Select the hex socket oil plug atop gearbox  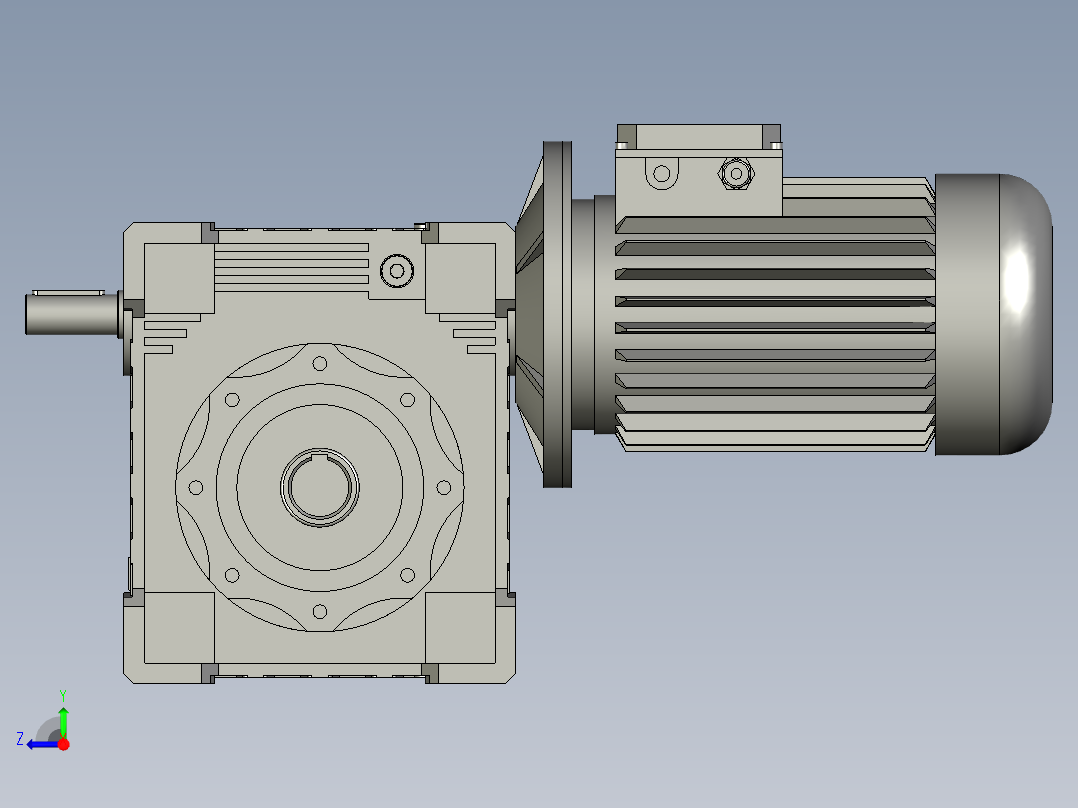(x=397, y=271)
